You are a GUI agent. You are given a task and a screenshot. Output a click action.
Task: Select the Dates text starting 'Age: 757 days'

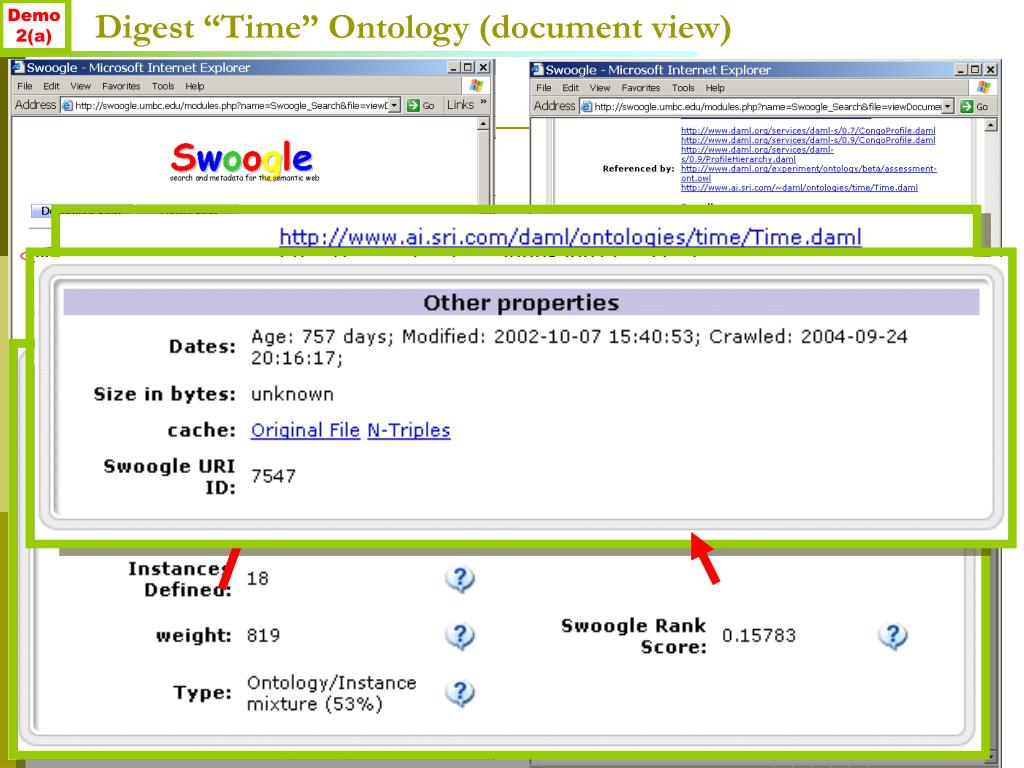pyautogui.click(x=579, y=347)
